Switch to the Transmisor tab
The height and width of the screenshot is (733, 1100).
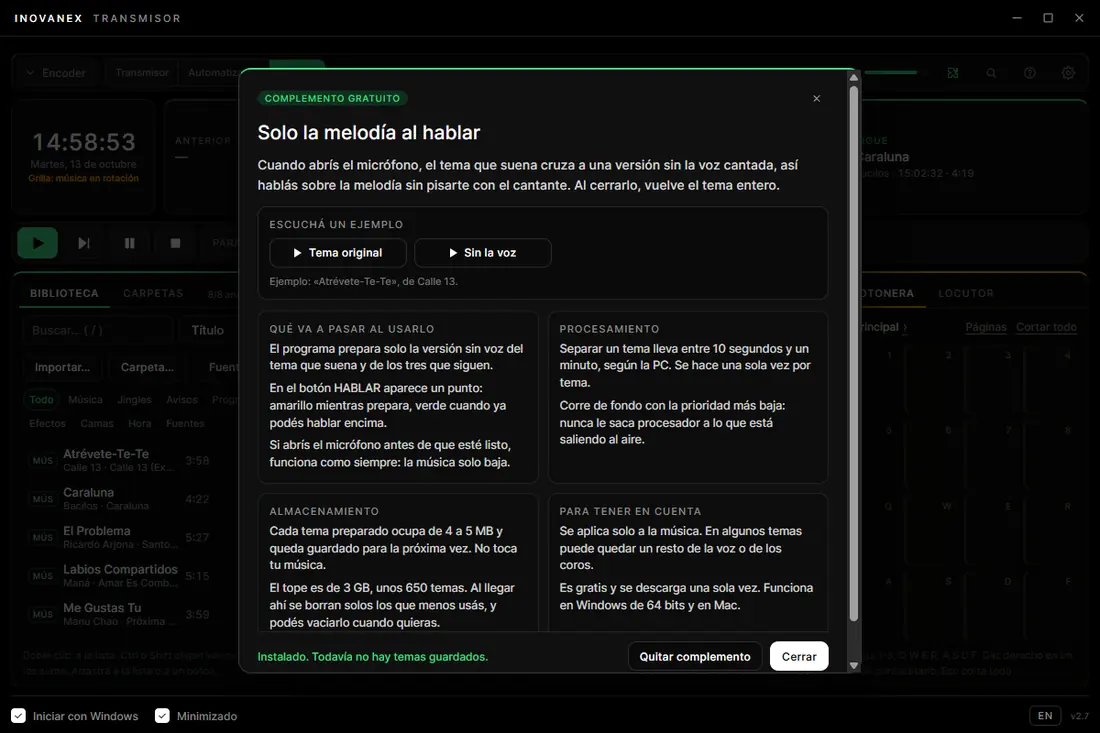click(x=142, y=73)
